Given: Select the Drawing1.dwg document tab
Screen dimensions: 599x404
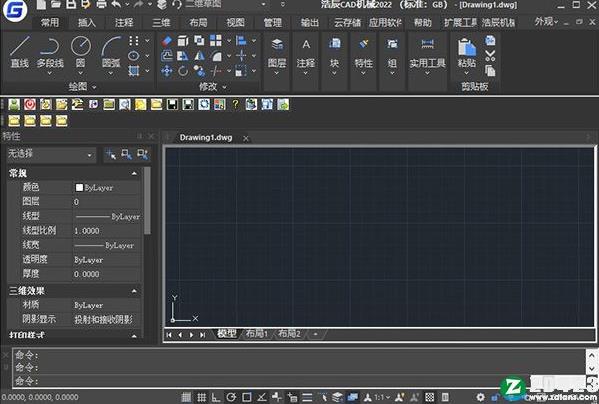Looking at the screenshot, I should click(x=206, y=138).
